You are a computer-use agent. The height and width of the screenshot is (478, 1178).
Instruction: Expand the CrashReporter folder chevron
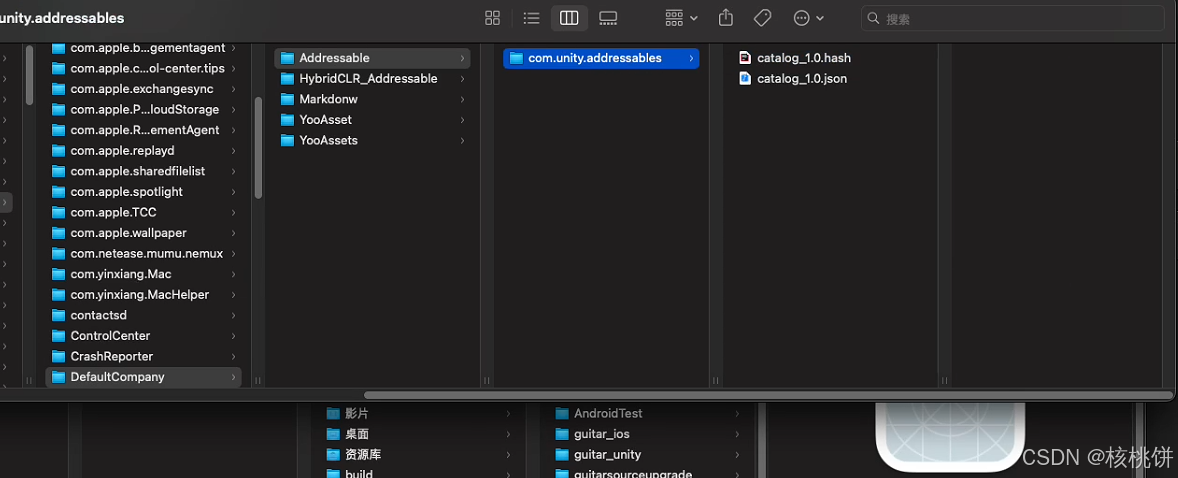234,356
